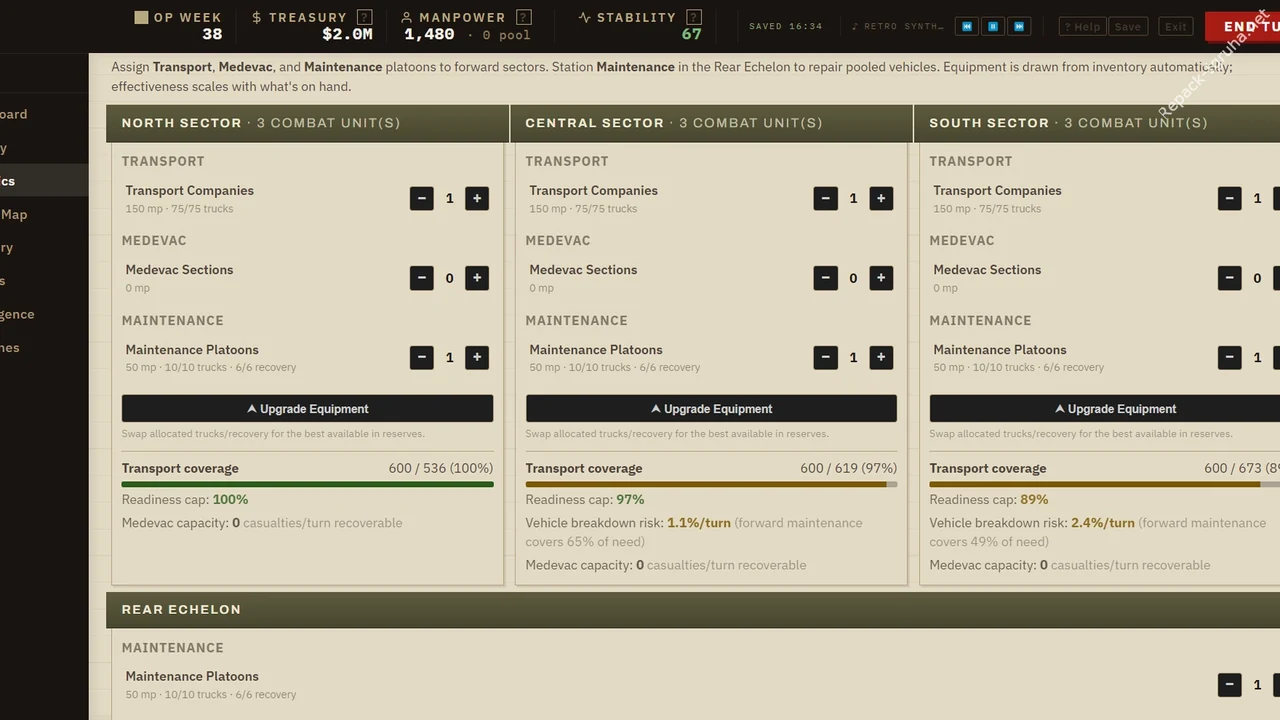Open the Intelligence sidebar item
The height and width of the screenshot is (720, 1280).
pyautogui.click(x=44, y=314)
